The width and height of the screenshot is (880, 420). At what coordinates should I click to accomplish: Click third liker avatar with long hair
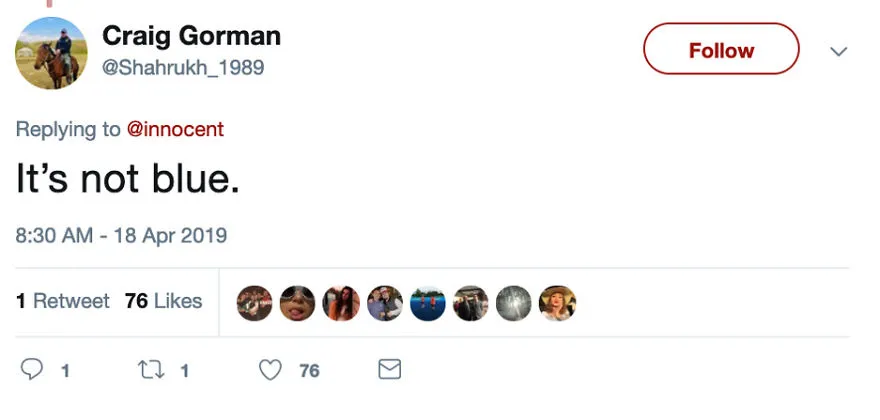(x=341, y=303)
